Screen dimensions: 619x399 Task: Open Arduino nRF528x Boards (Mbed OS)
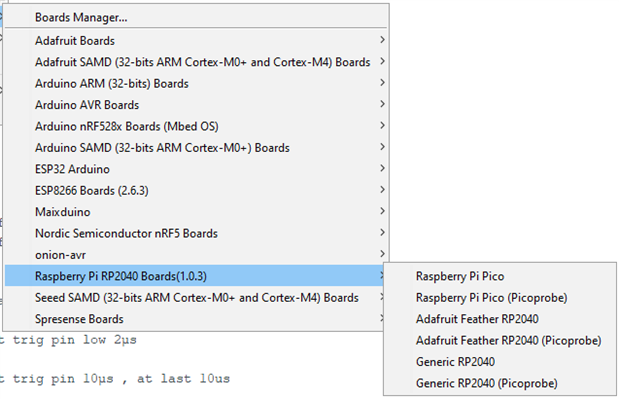point(196,126)
